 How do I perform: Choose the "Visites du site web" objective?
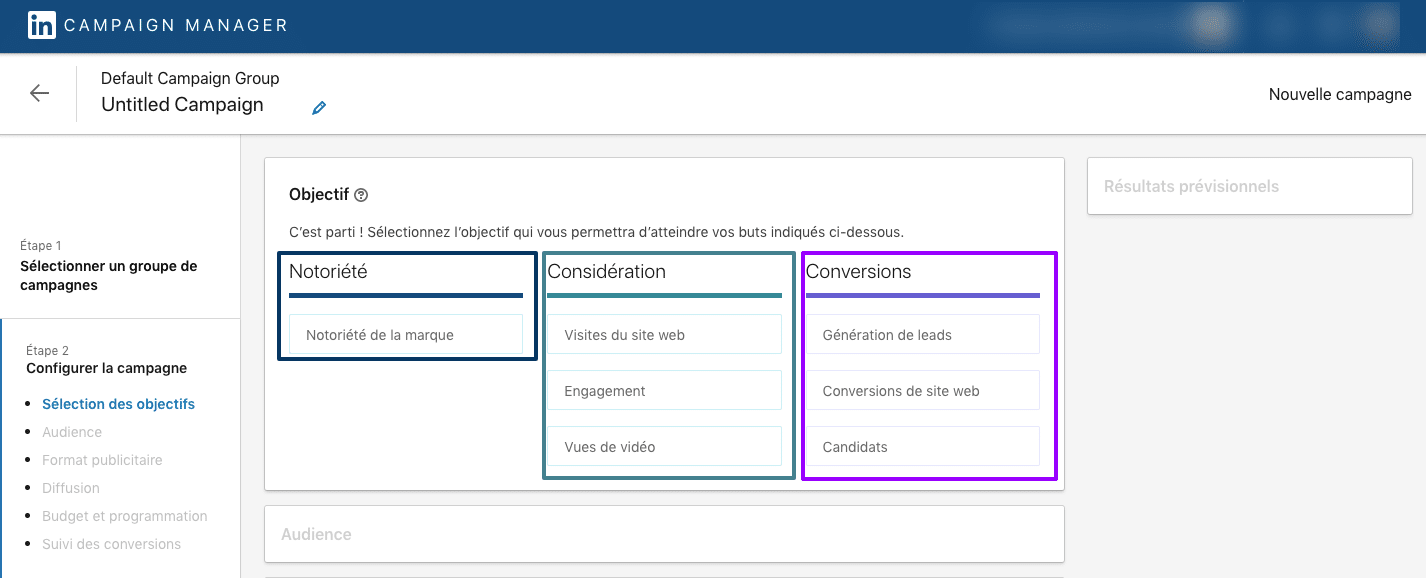tap(664, 334)
